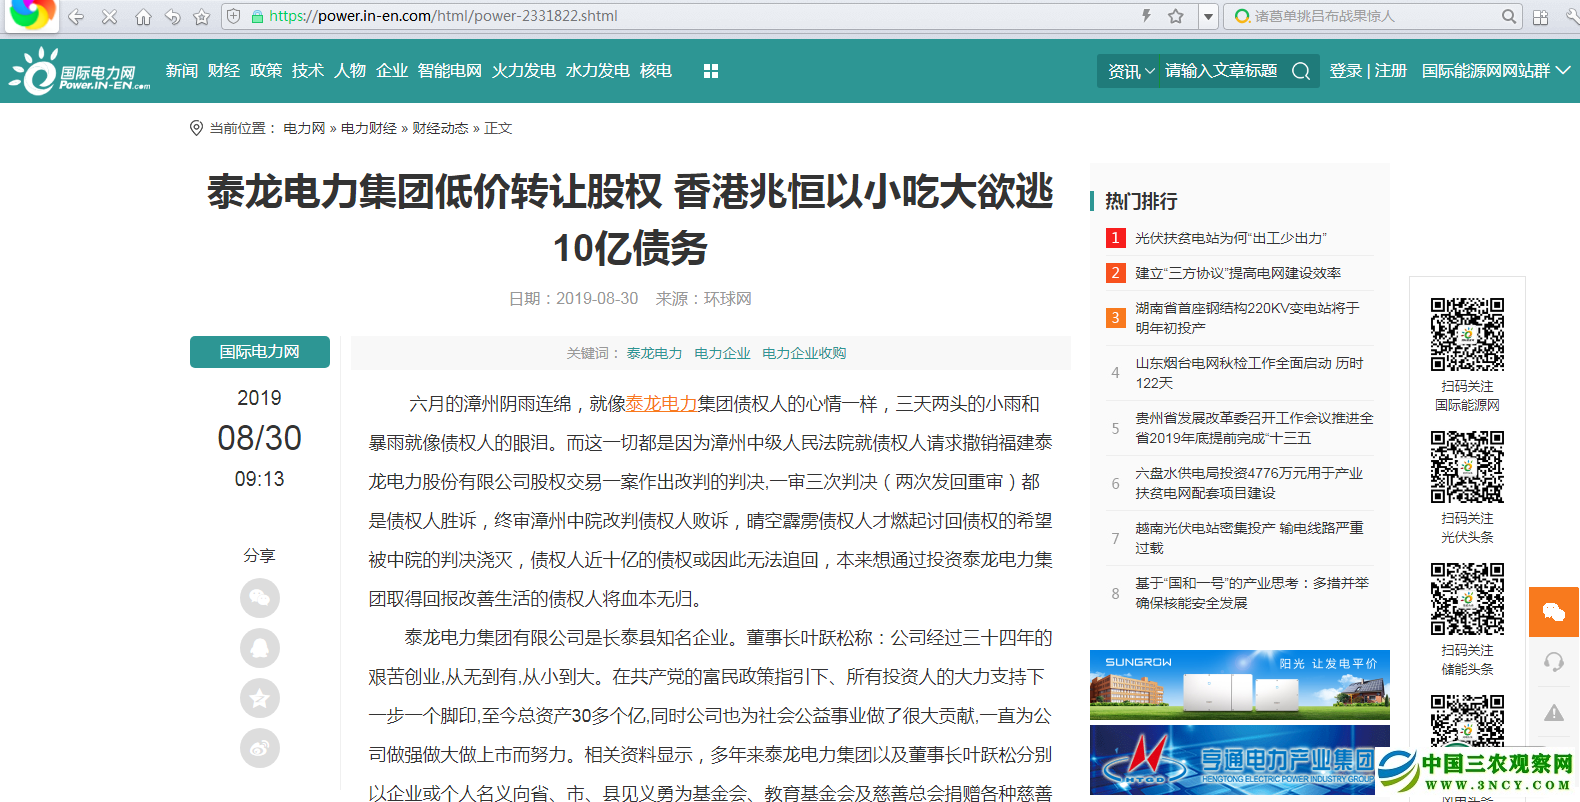Click the address bar URL
Viewport: 1580px width, 802px height.
(x=443, y=16)
